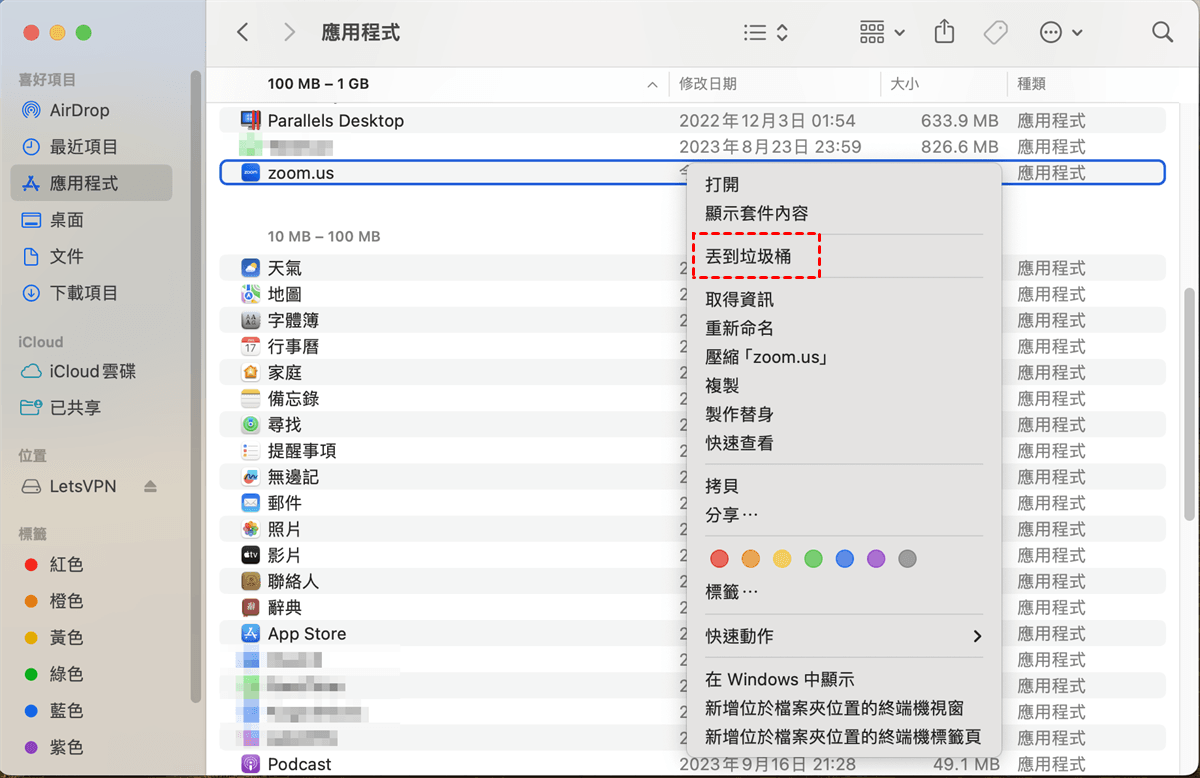Eject the LetsVPN volume
This screenshot has width=1200, height=778.
(150, 486)
